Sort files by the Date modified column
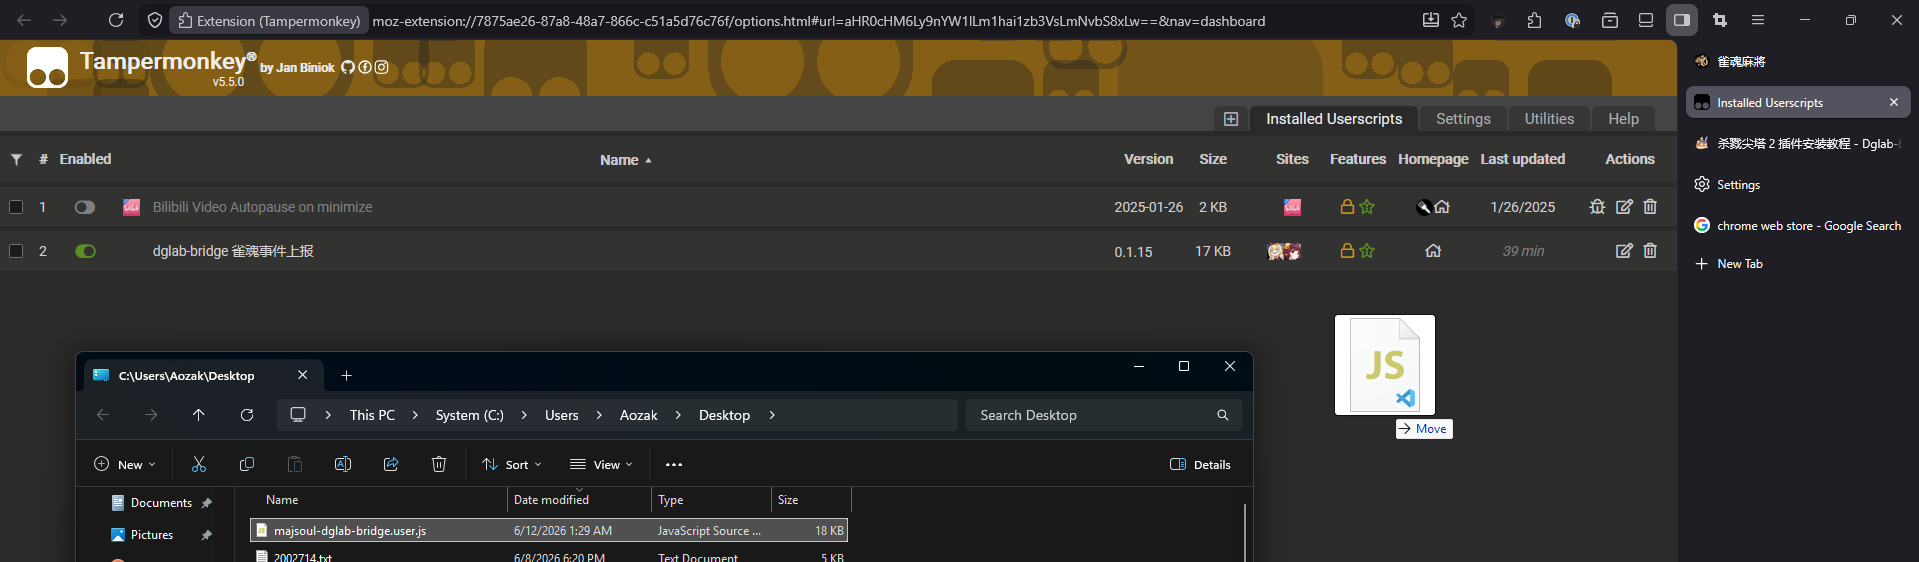 coord(579,500)
